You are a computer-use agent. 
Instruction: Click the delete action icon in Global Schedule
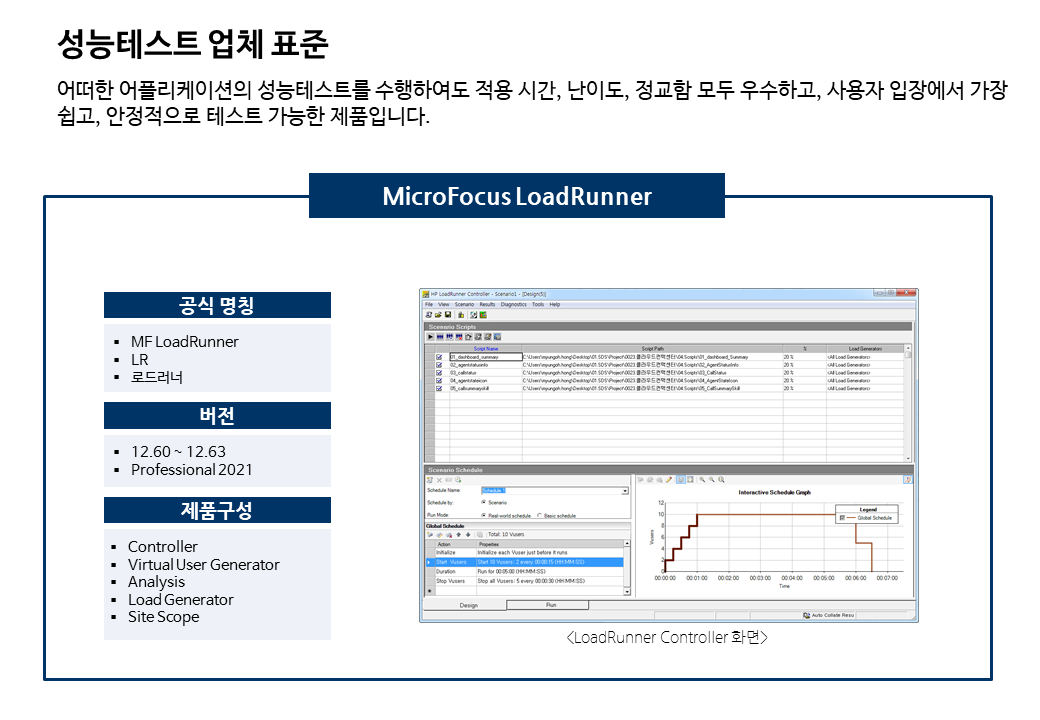pyautogui.click(x=449, y=534)
